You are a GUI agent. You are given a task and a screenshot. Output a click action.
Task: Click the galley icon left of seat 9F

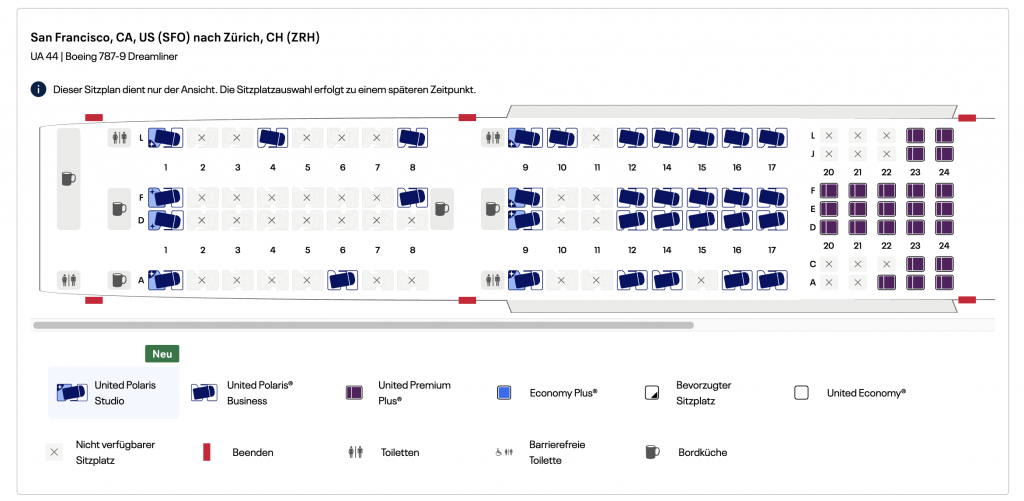492,209
